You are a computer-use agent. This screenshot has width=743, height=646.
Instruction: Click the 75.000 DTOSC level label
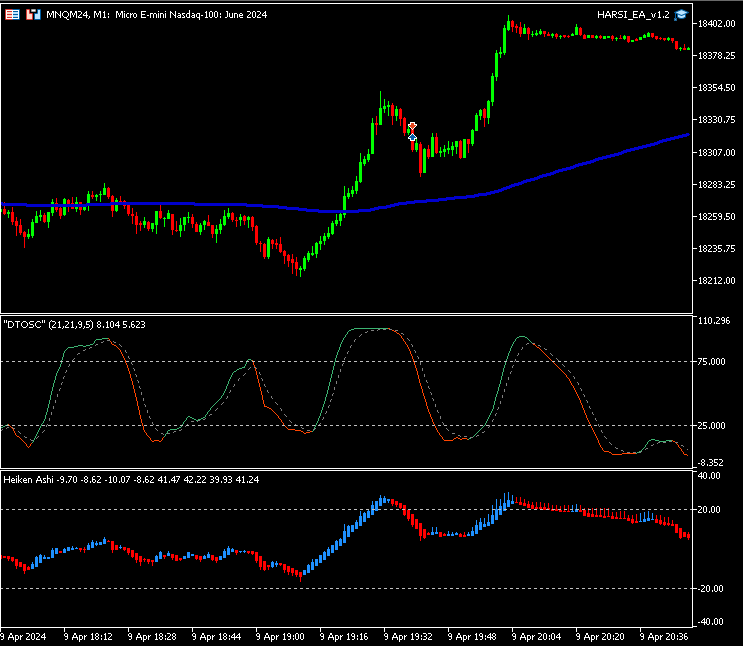711,362
